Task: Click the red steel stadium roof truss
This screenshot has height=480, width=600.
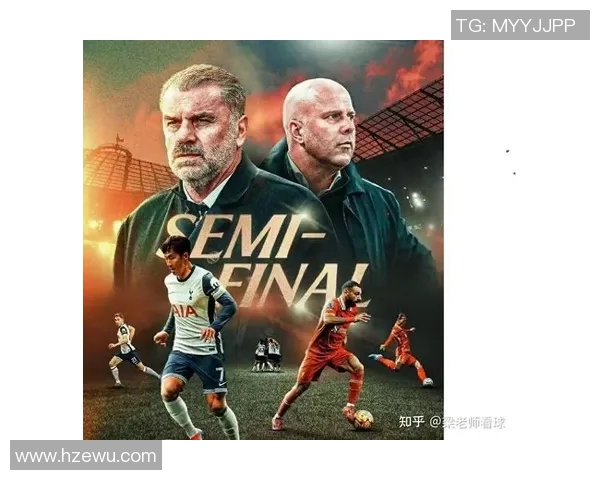Action: pos(398,122)
